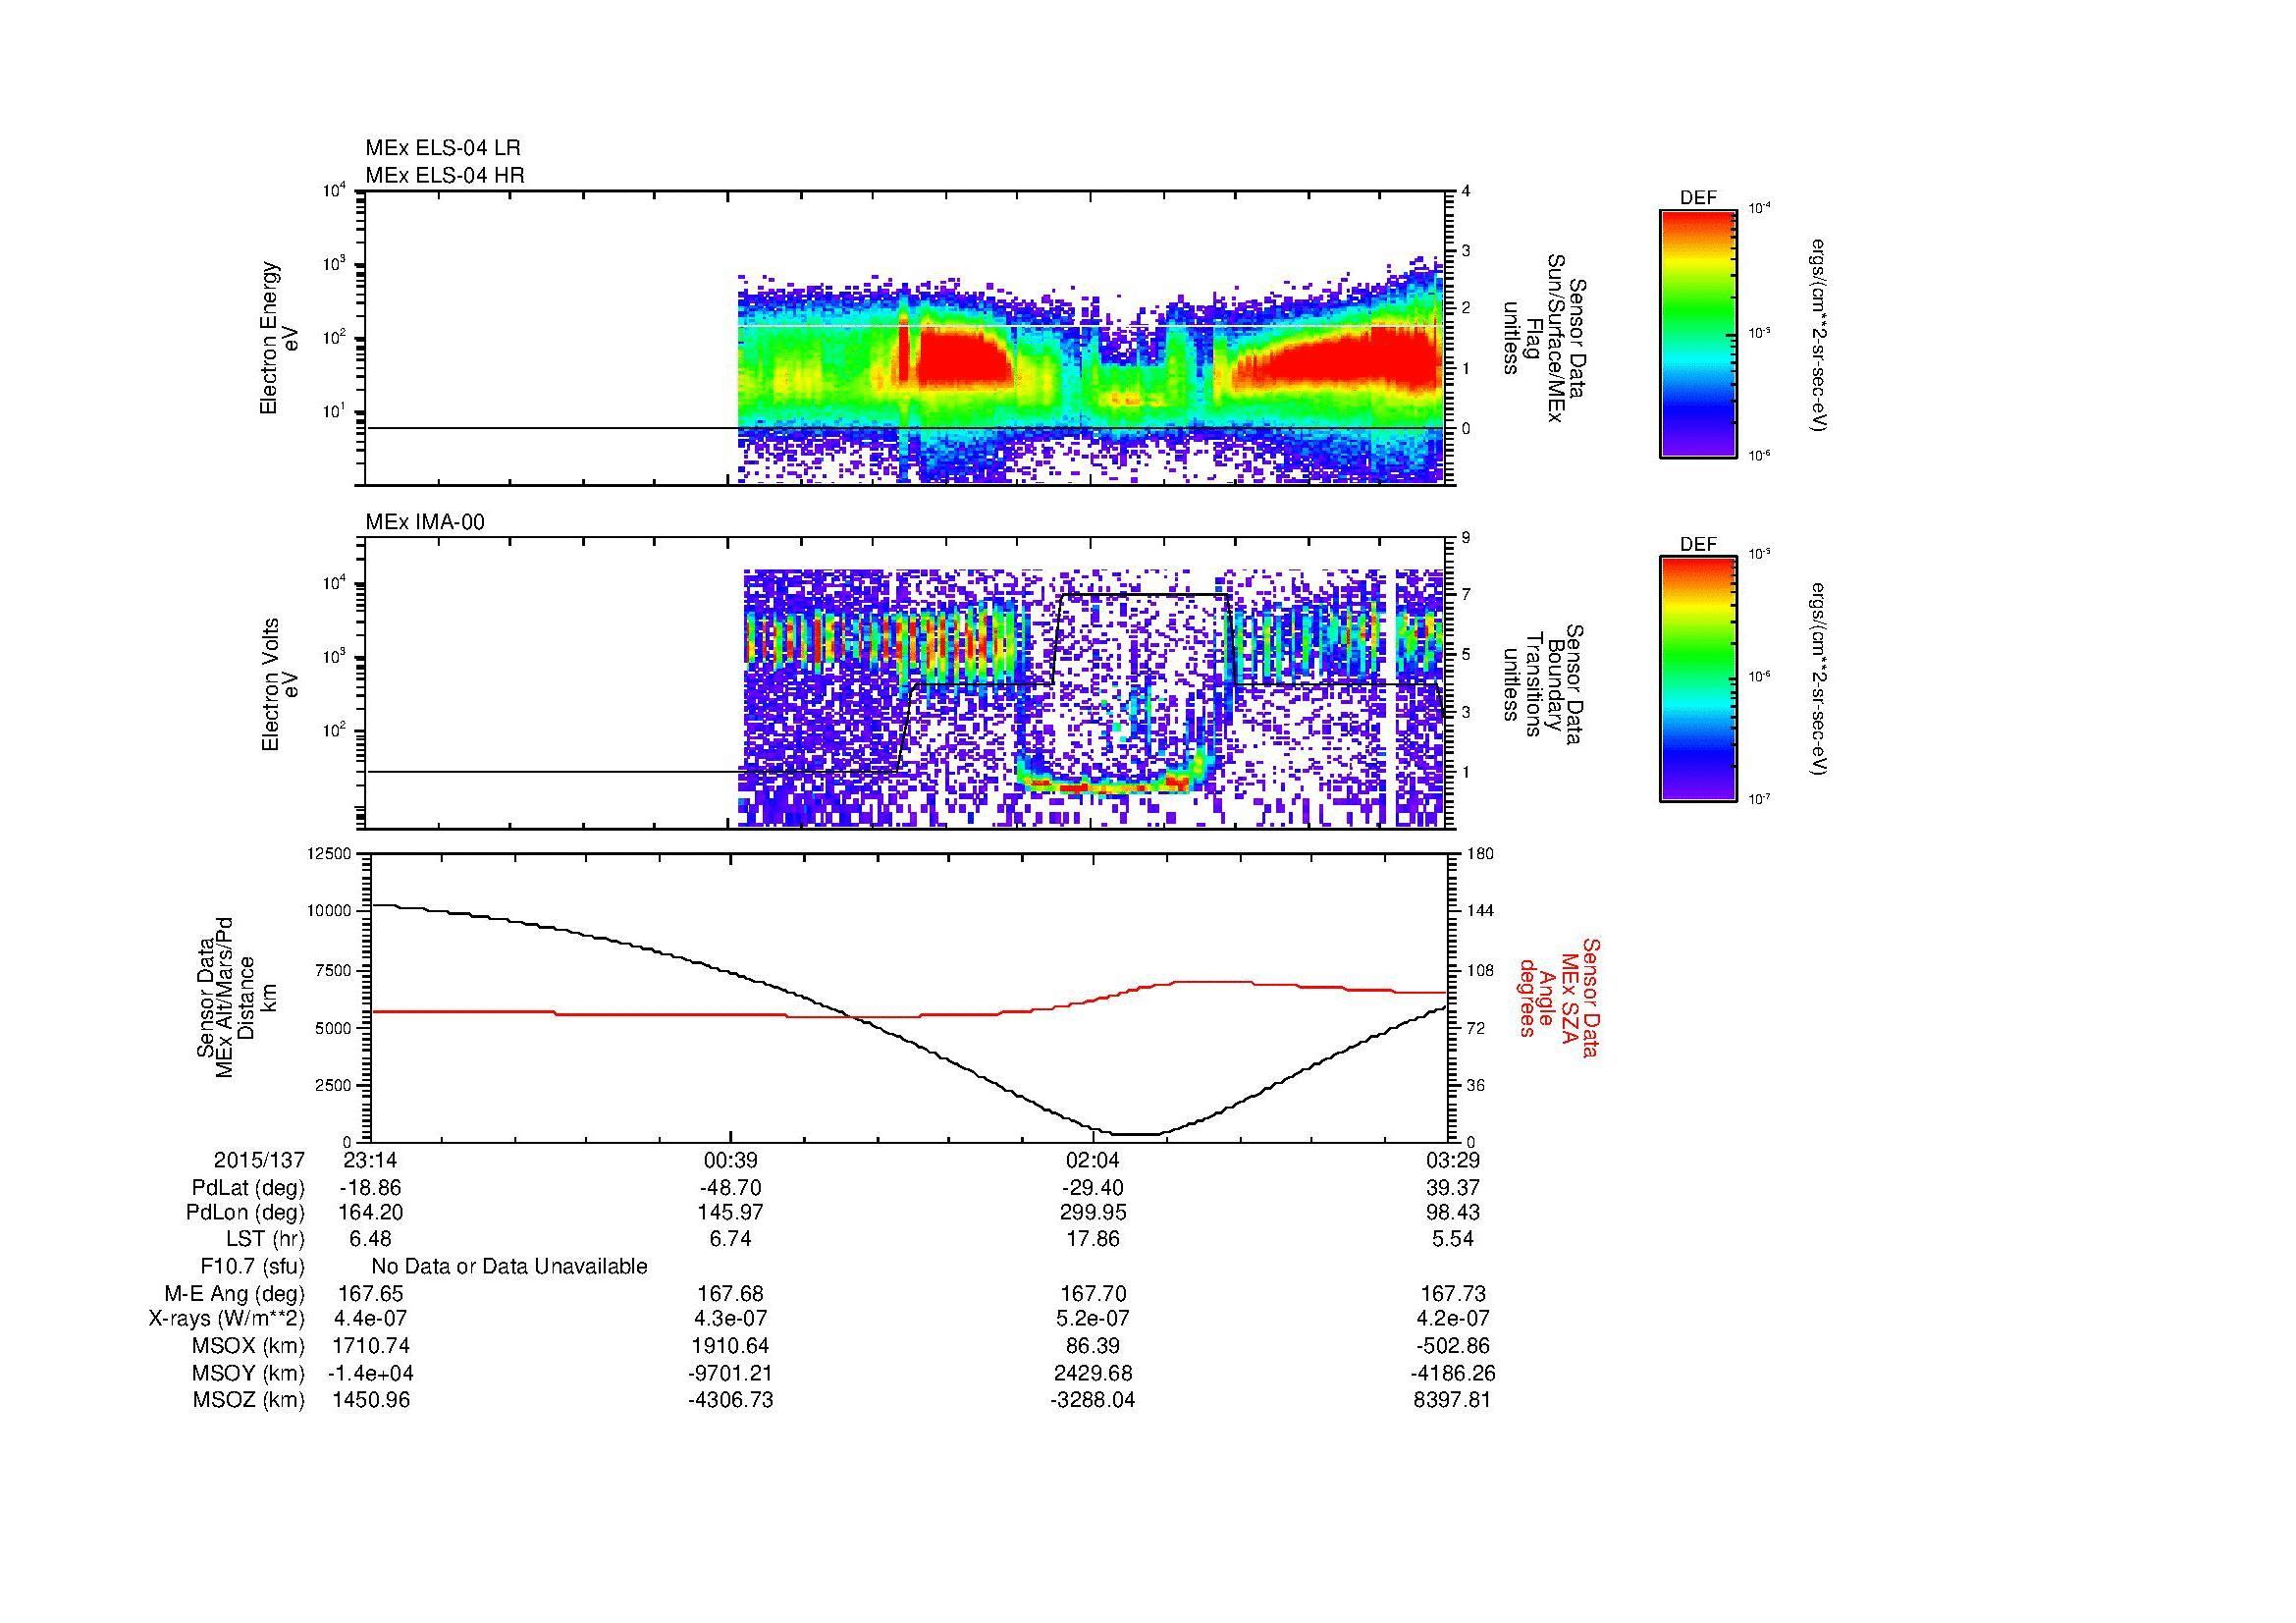Click the 'PdLon (deg)' row label
The image size is (2296, 1623).
click(245, 1213)
